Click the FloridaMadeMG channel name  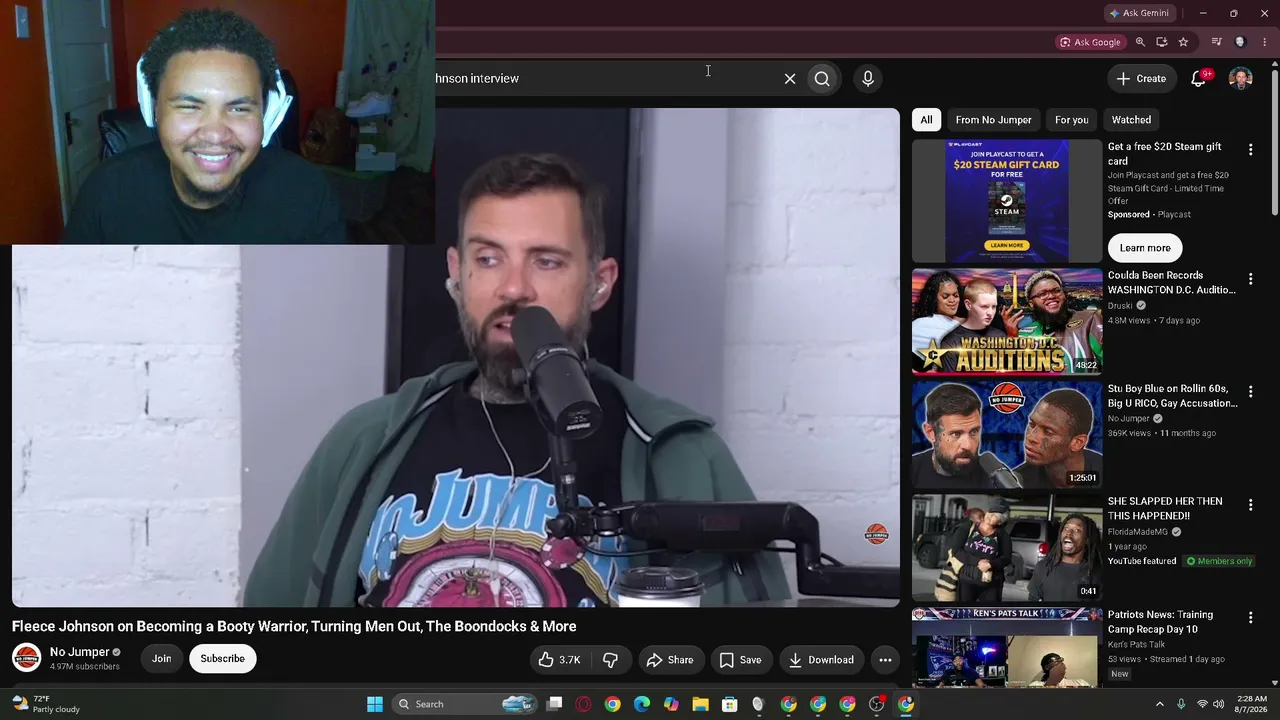1138,532
